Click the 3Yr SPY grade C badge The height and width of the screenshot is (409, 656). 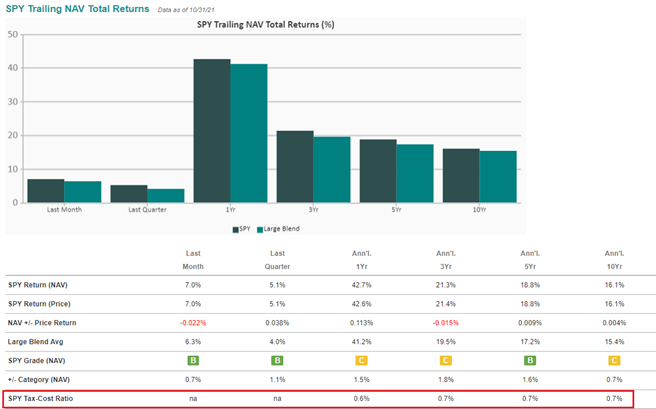446,360
